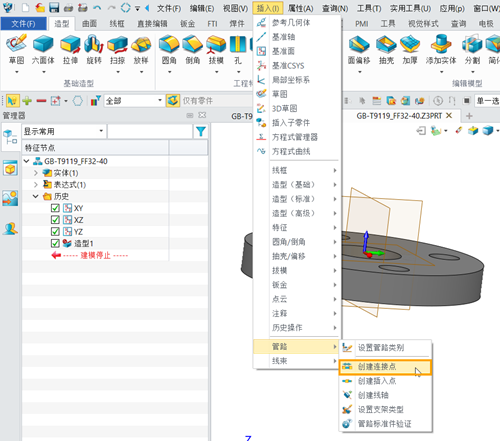The height and width of the screenshot is (441, 500).
Task: Toggle the yellow selection arrow tool
Action: point(12,101)
